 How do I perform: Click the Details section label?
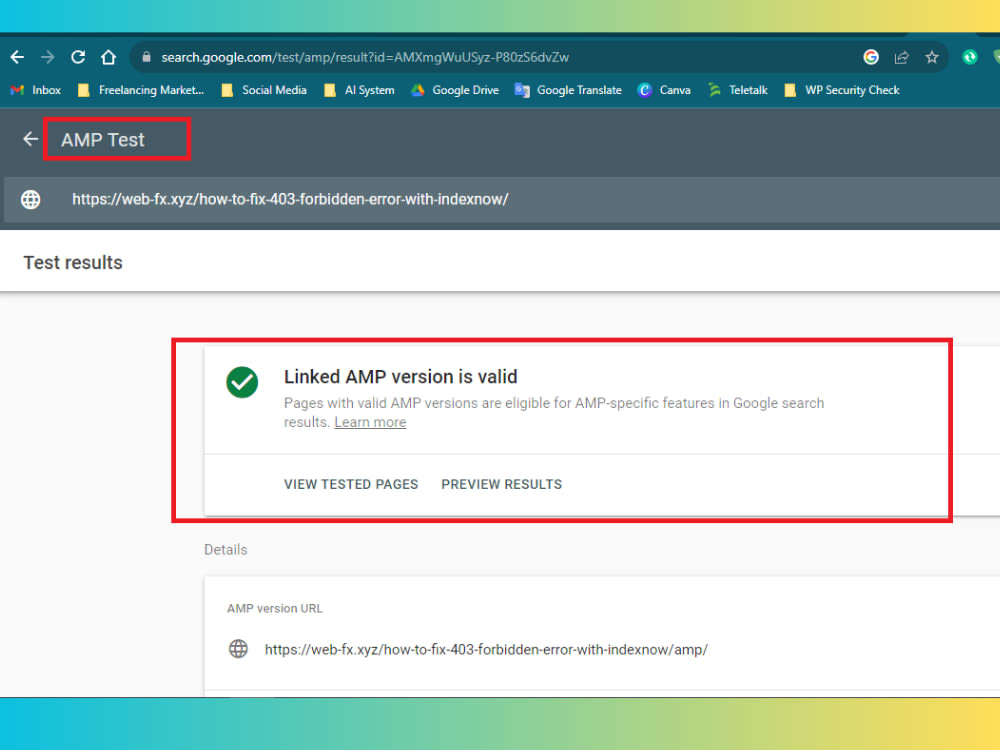(226, 550)
